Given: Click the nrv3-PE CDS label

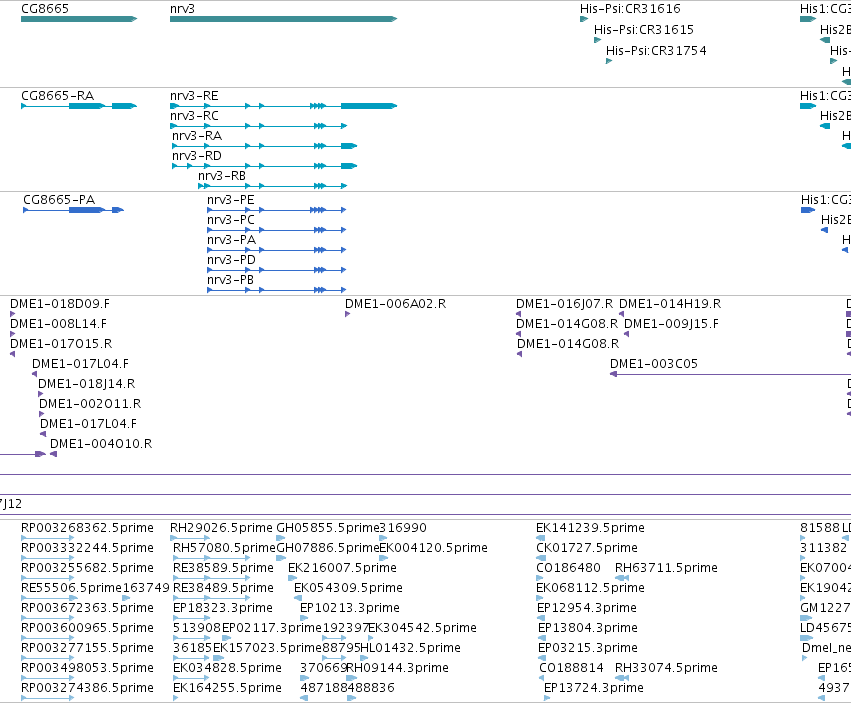Looking at the screenshot, I should (x=231, y=200).
